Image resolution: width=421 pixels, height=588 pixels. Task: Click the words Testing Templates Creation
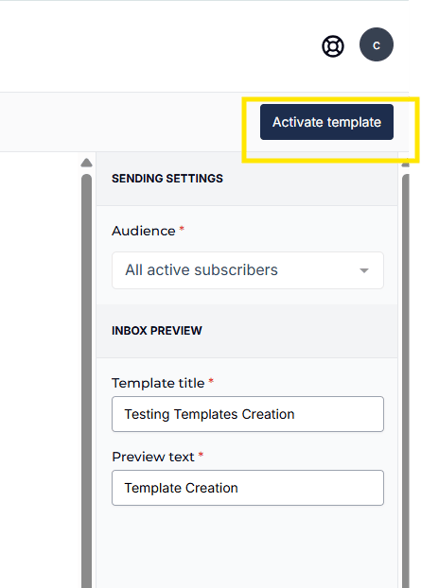pyautogui.click(x=209, y=414)
